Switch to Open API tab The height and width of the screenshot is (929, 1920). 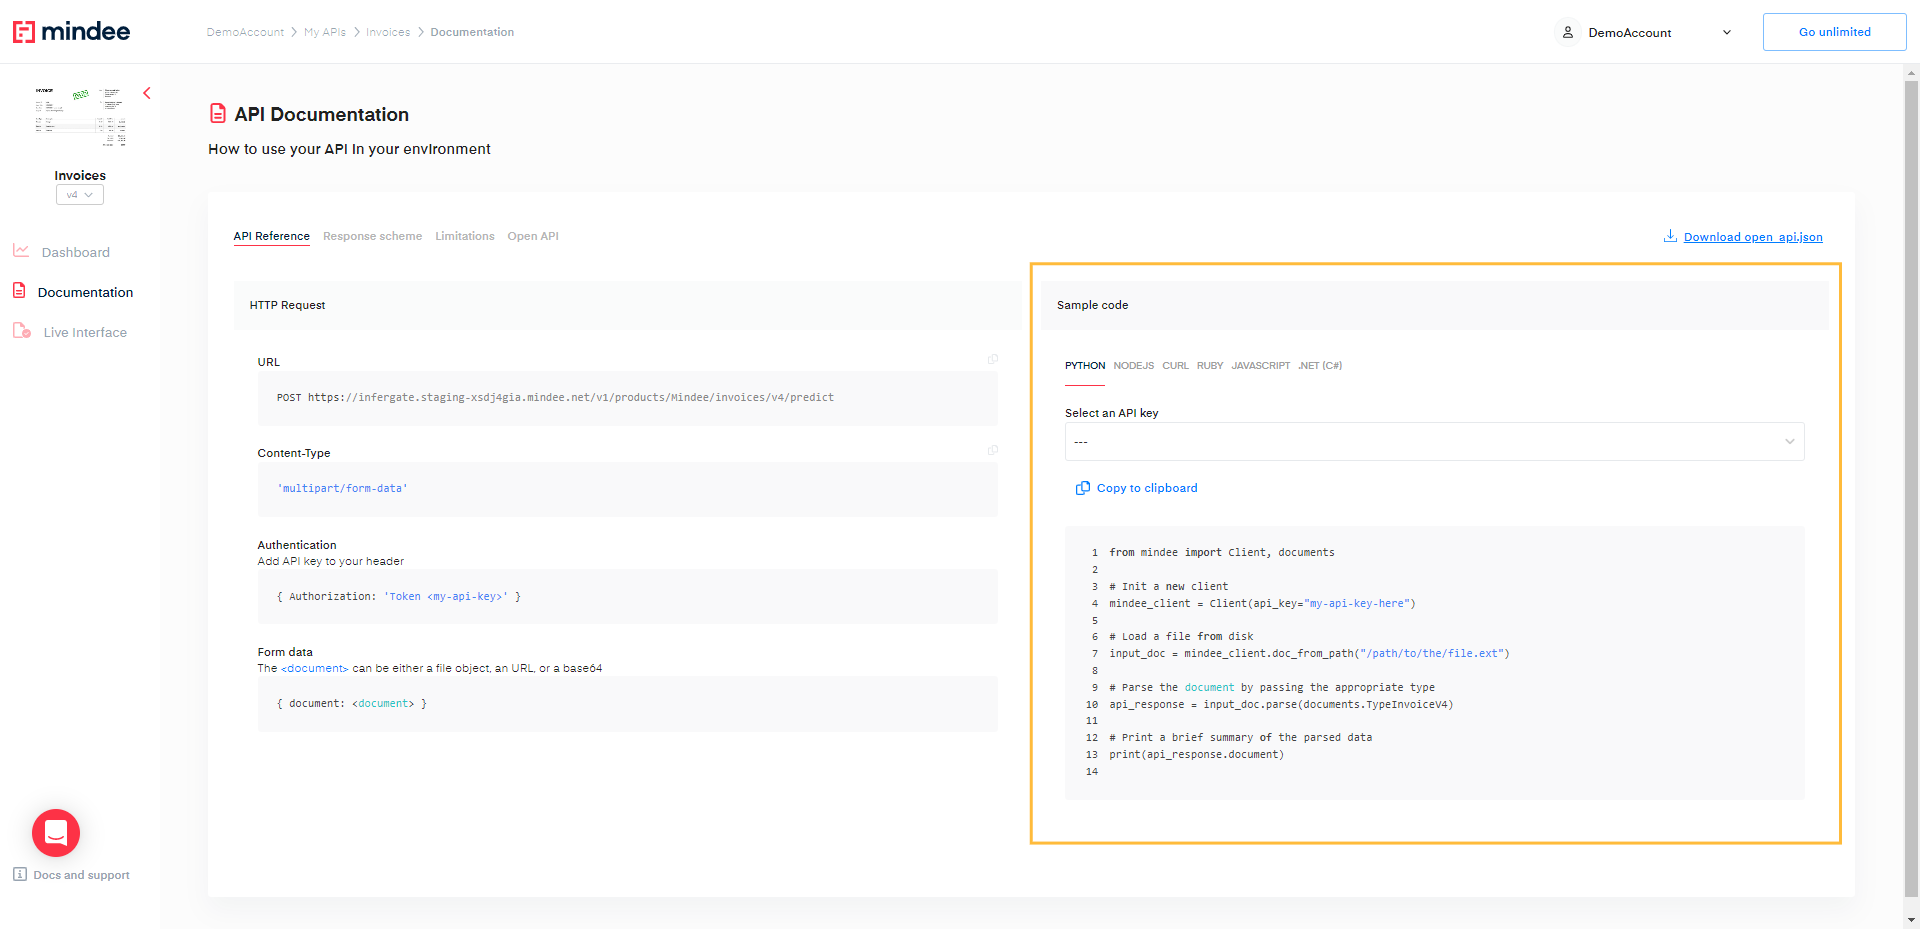pos(533,236)
